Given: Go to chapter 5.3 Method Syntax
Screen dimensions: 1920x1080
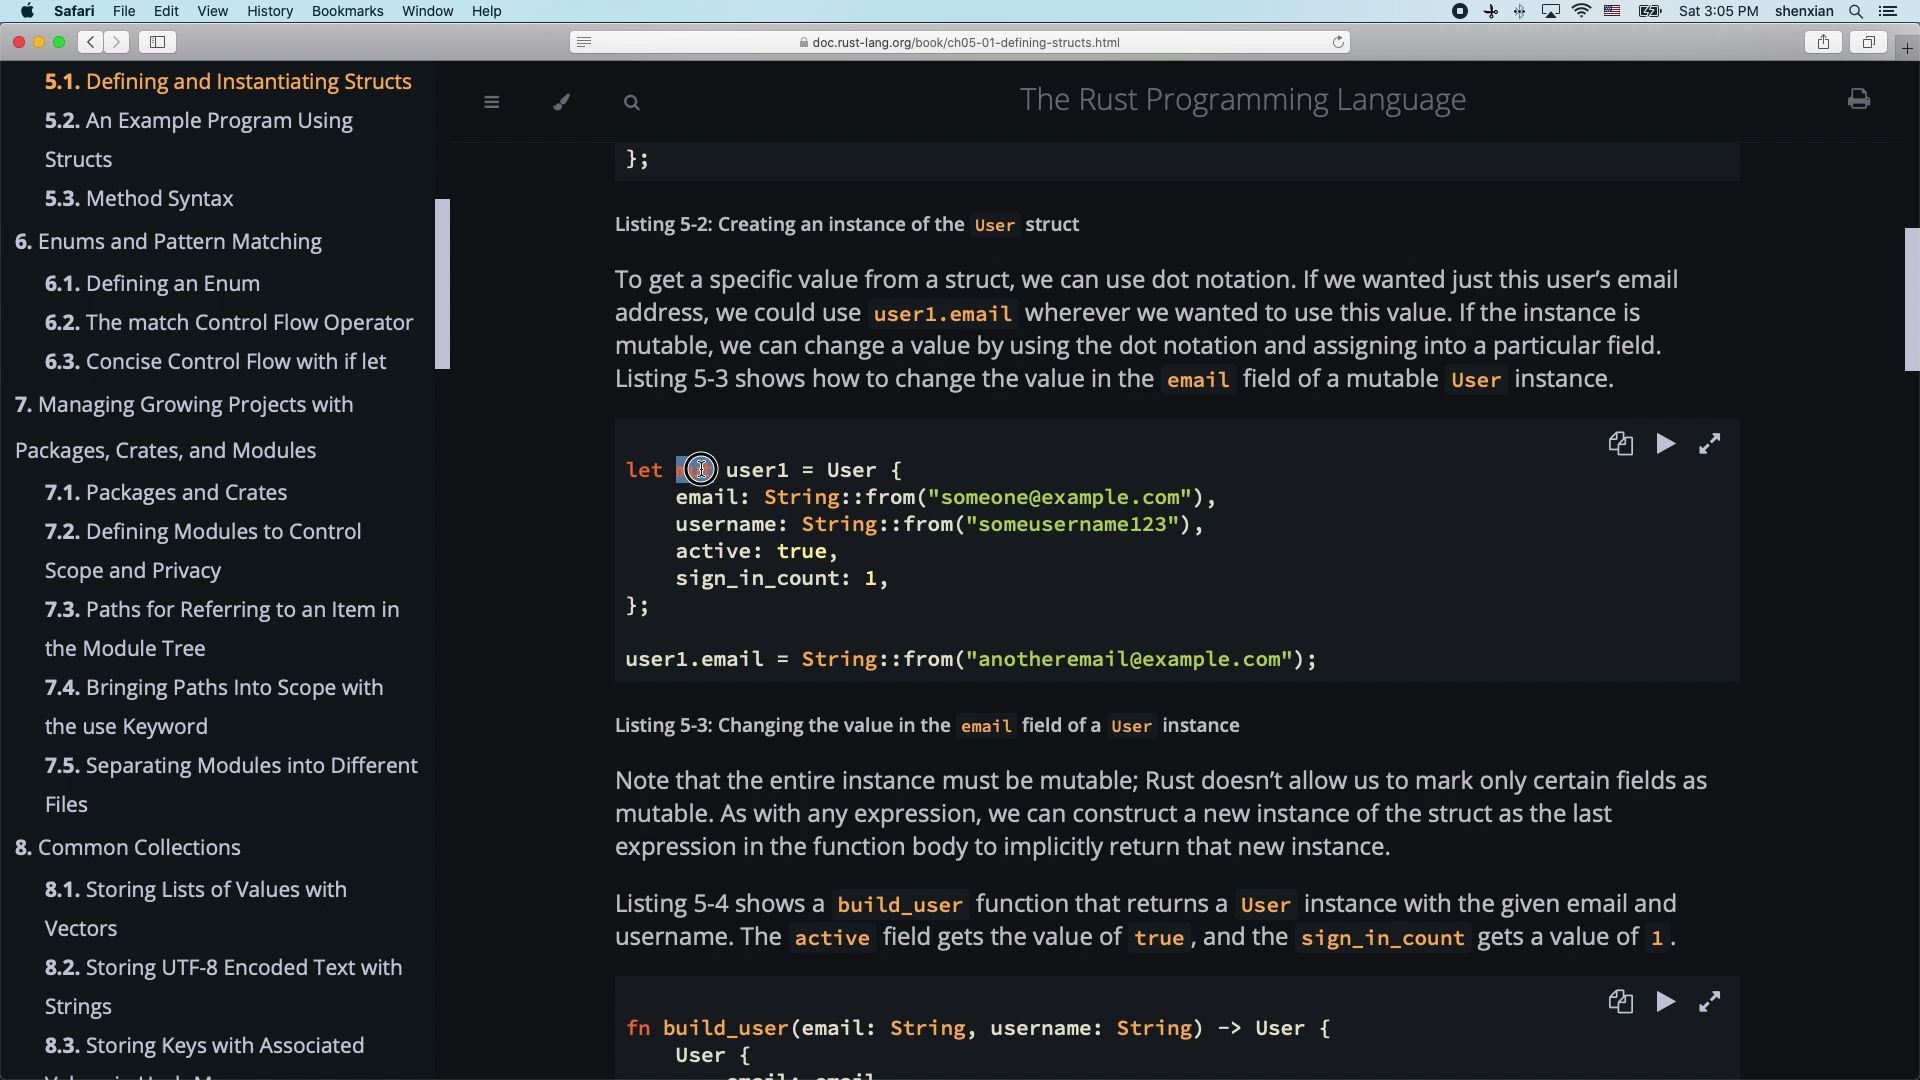Looking at the screenshot, I should click(139, 198).
